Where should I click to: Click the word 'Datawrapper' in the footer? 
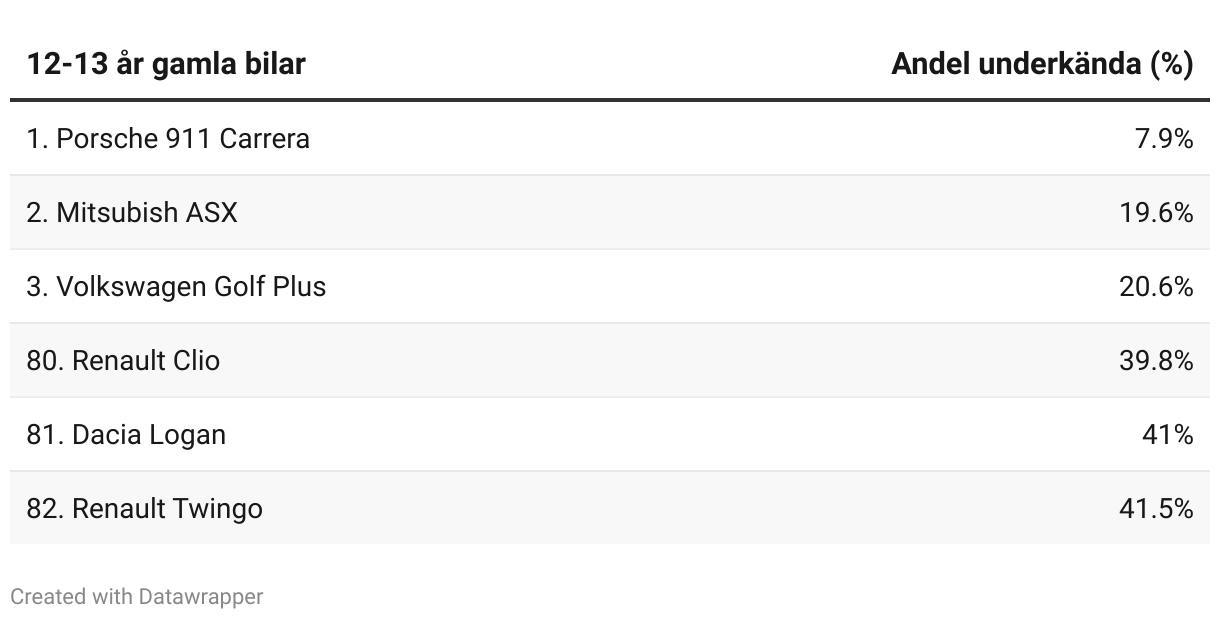tap(201, 597)
